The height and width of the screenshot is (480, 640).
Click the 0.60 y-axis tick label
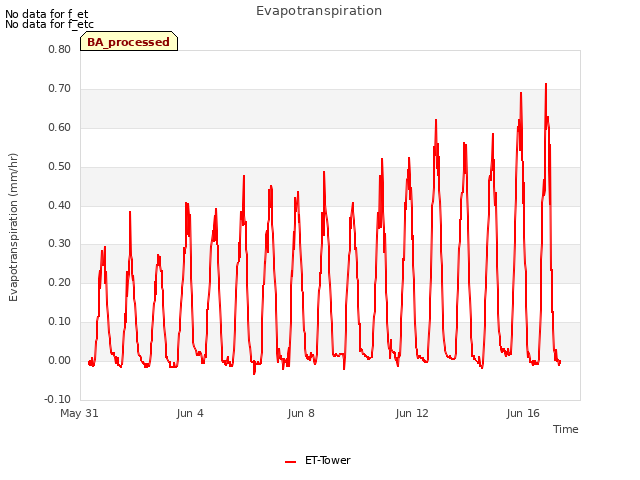(x=60, y=127)
